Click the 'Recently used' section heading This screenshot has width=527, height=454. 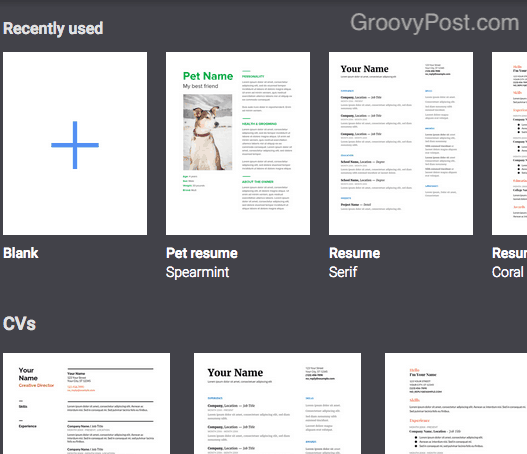pos(53,28)
